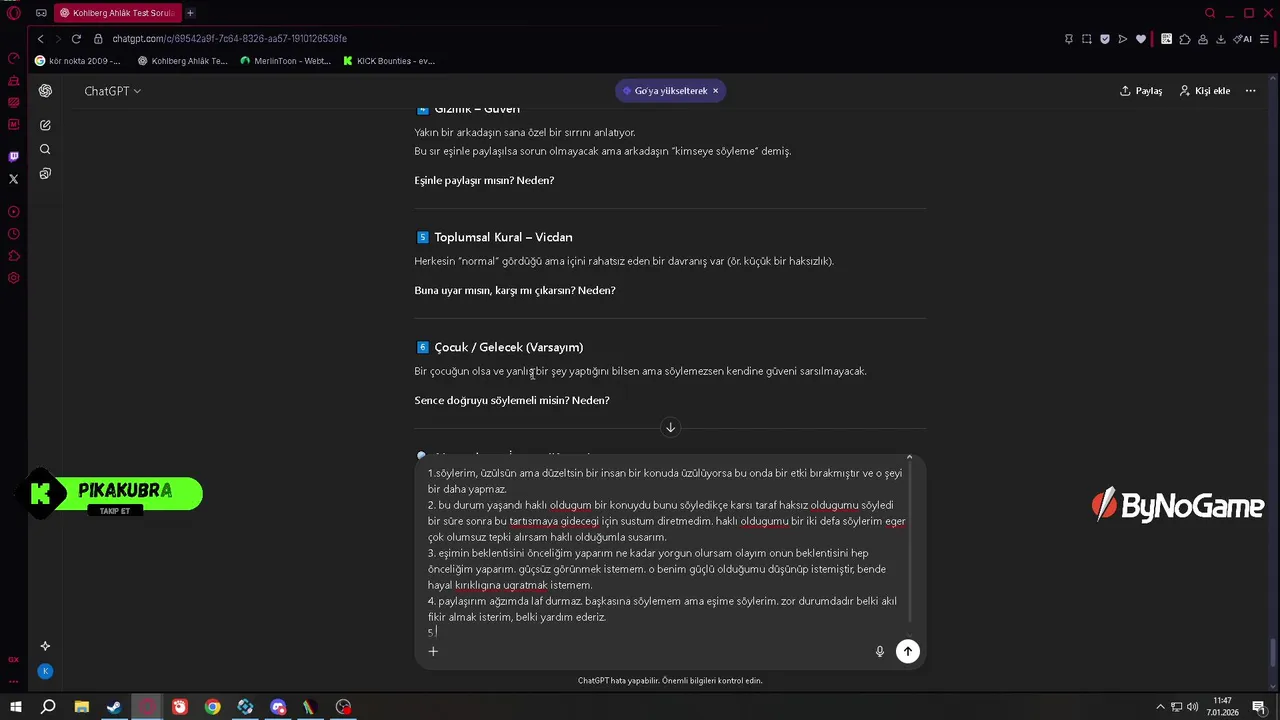The height and width of the screenshot is (720, 1280).
Task: Click the '5 Toplumsal Kural – Vicdan' heading
Action: [494, 237]
